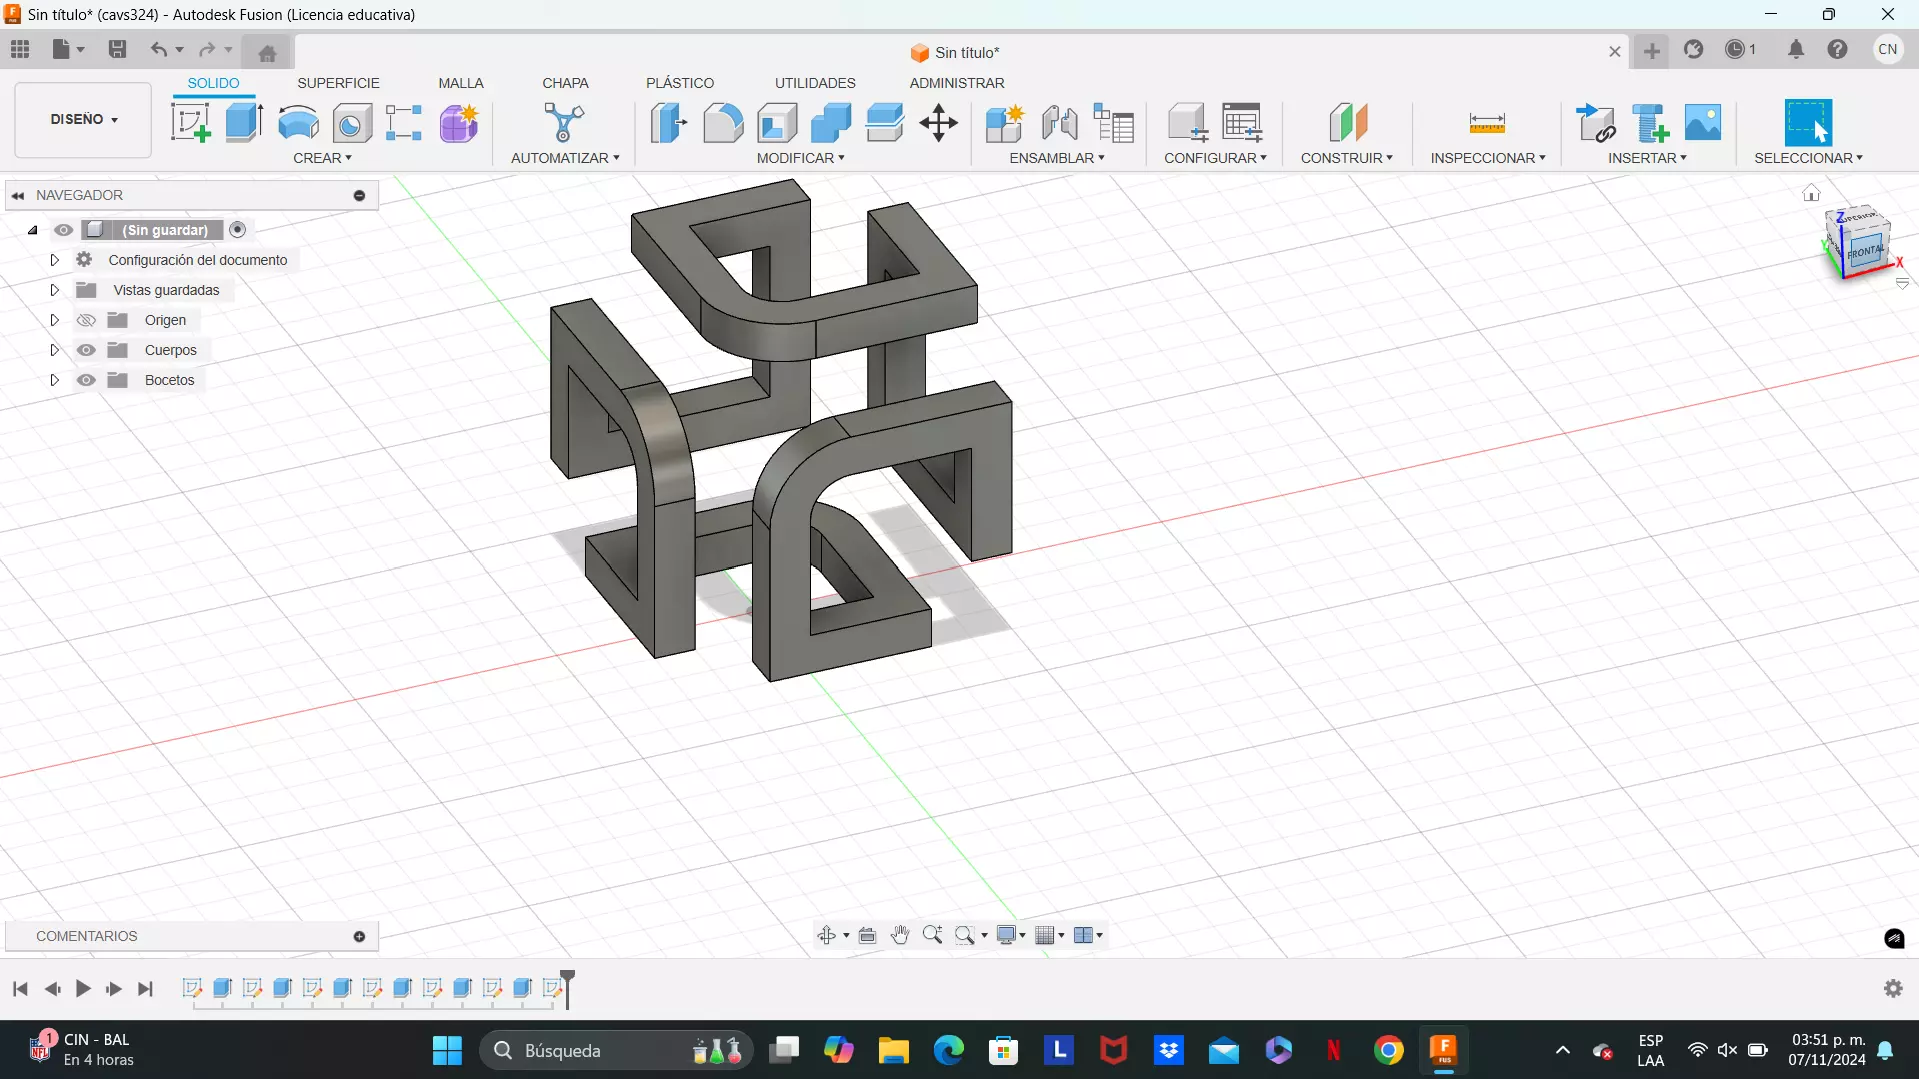Open Google Chrome from the taskbar
The height and width of the screenshot is (1079, 1919).
pyautogui.click(x=1388, y=1050)
